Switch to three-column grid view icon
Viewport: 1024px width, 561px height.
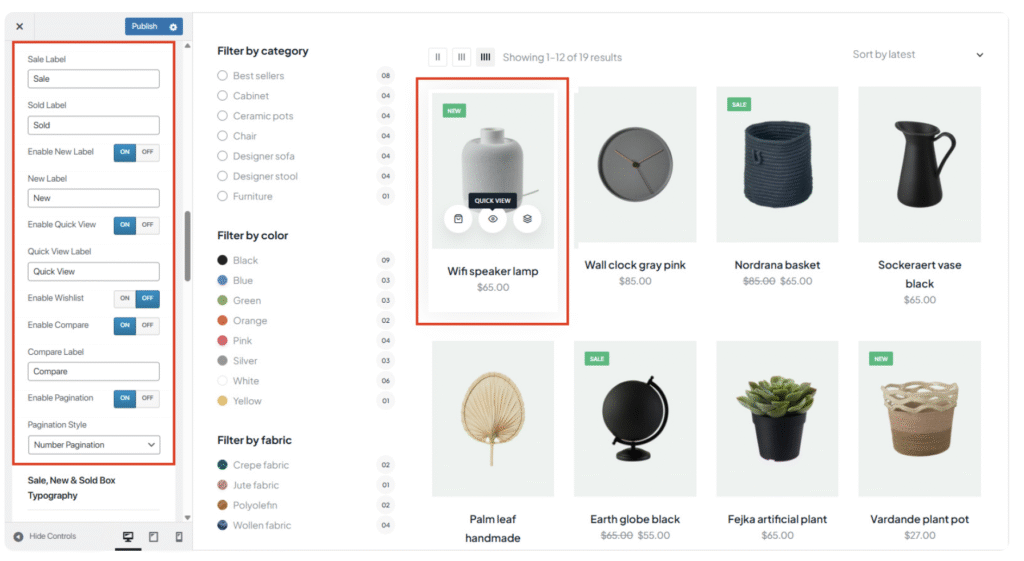(461, 57)
